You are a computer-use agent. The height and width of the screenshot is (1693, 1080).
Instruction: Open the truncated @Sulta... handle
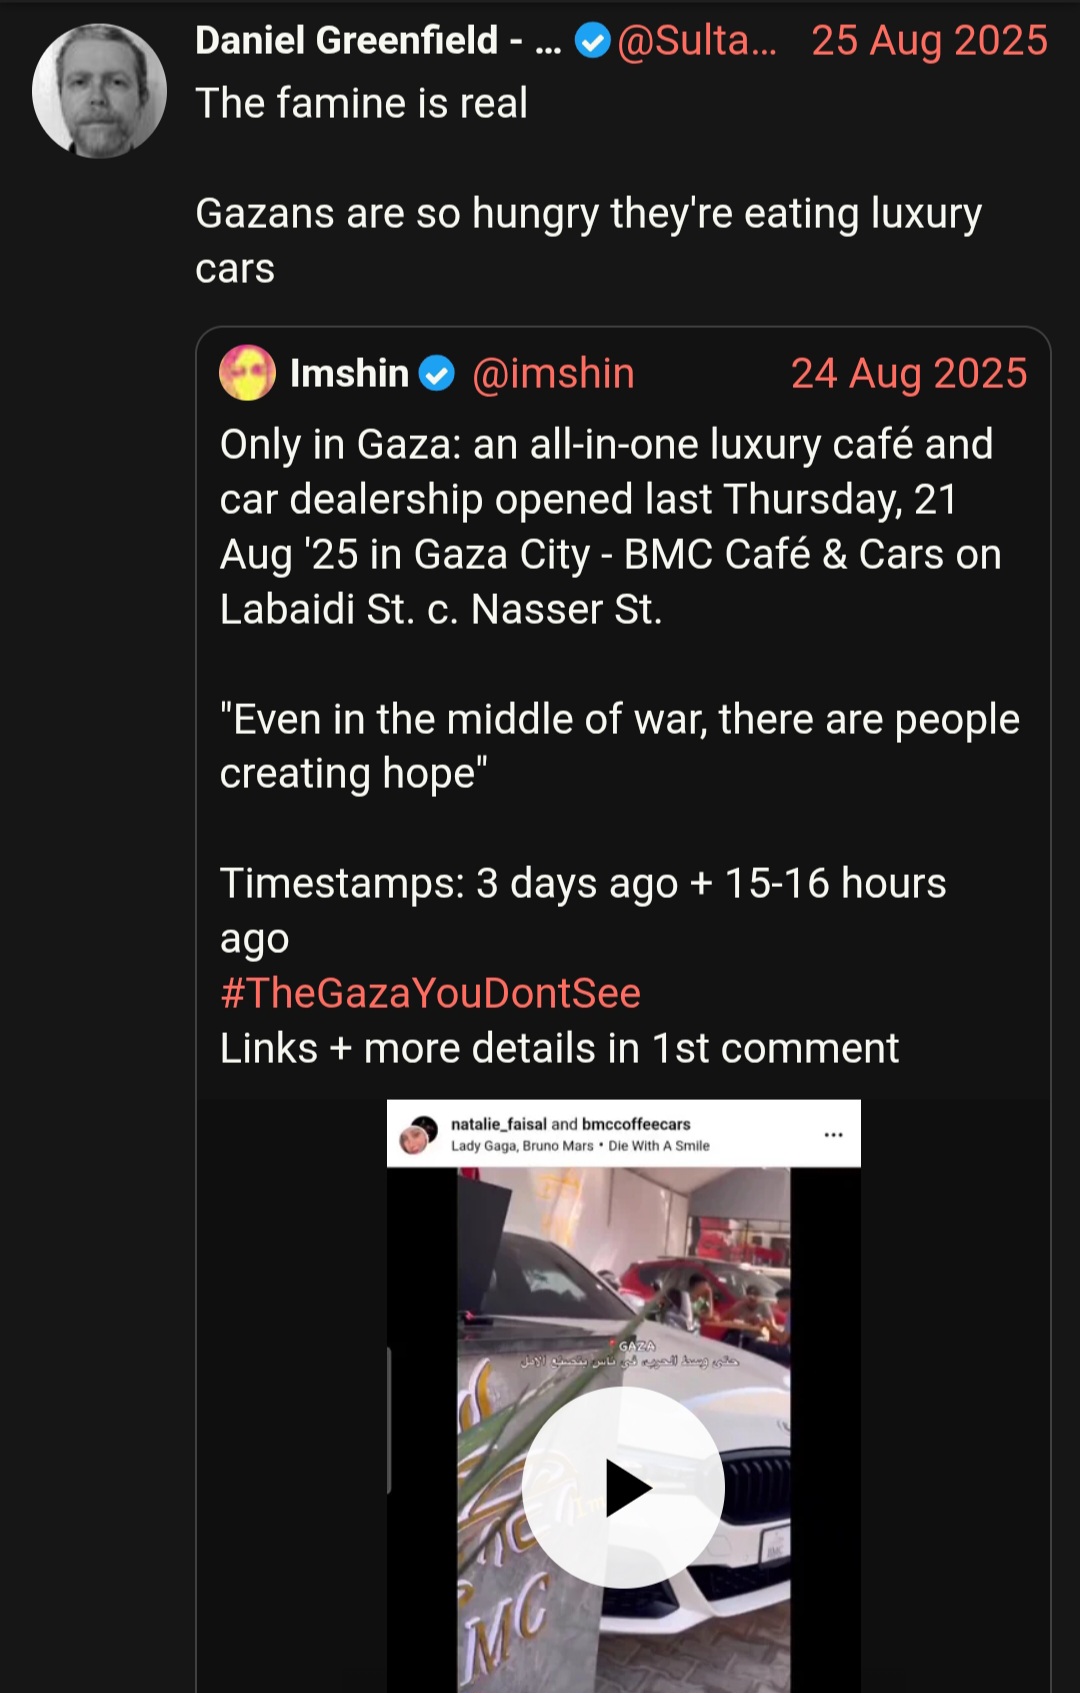(697, 41)
